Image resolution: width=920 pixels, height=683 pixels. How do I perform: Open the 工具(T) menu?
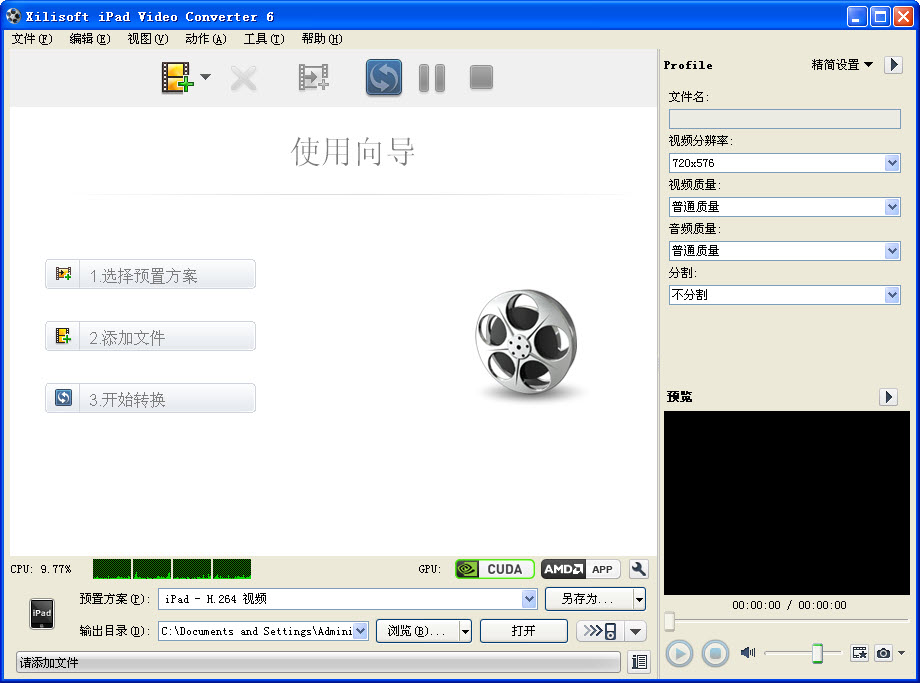tap(264, 39)
